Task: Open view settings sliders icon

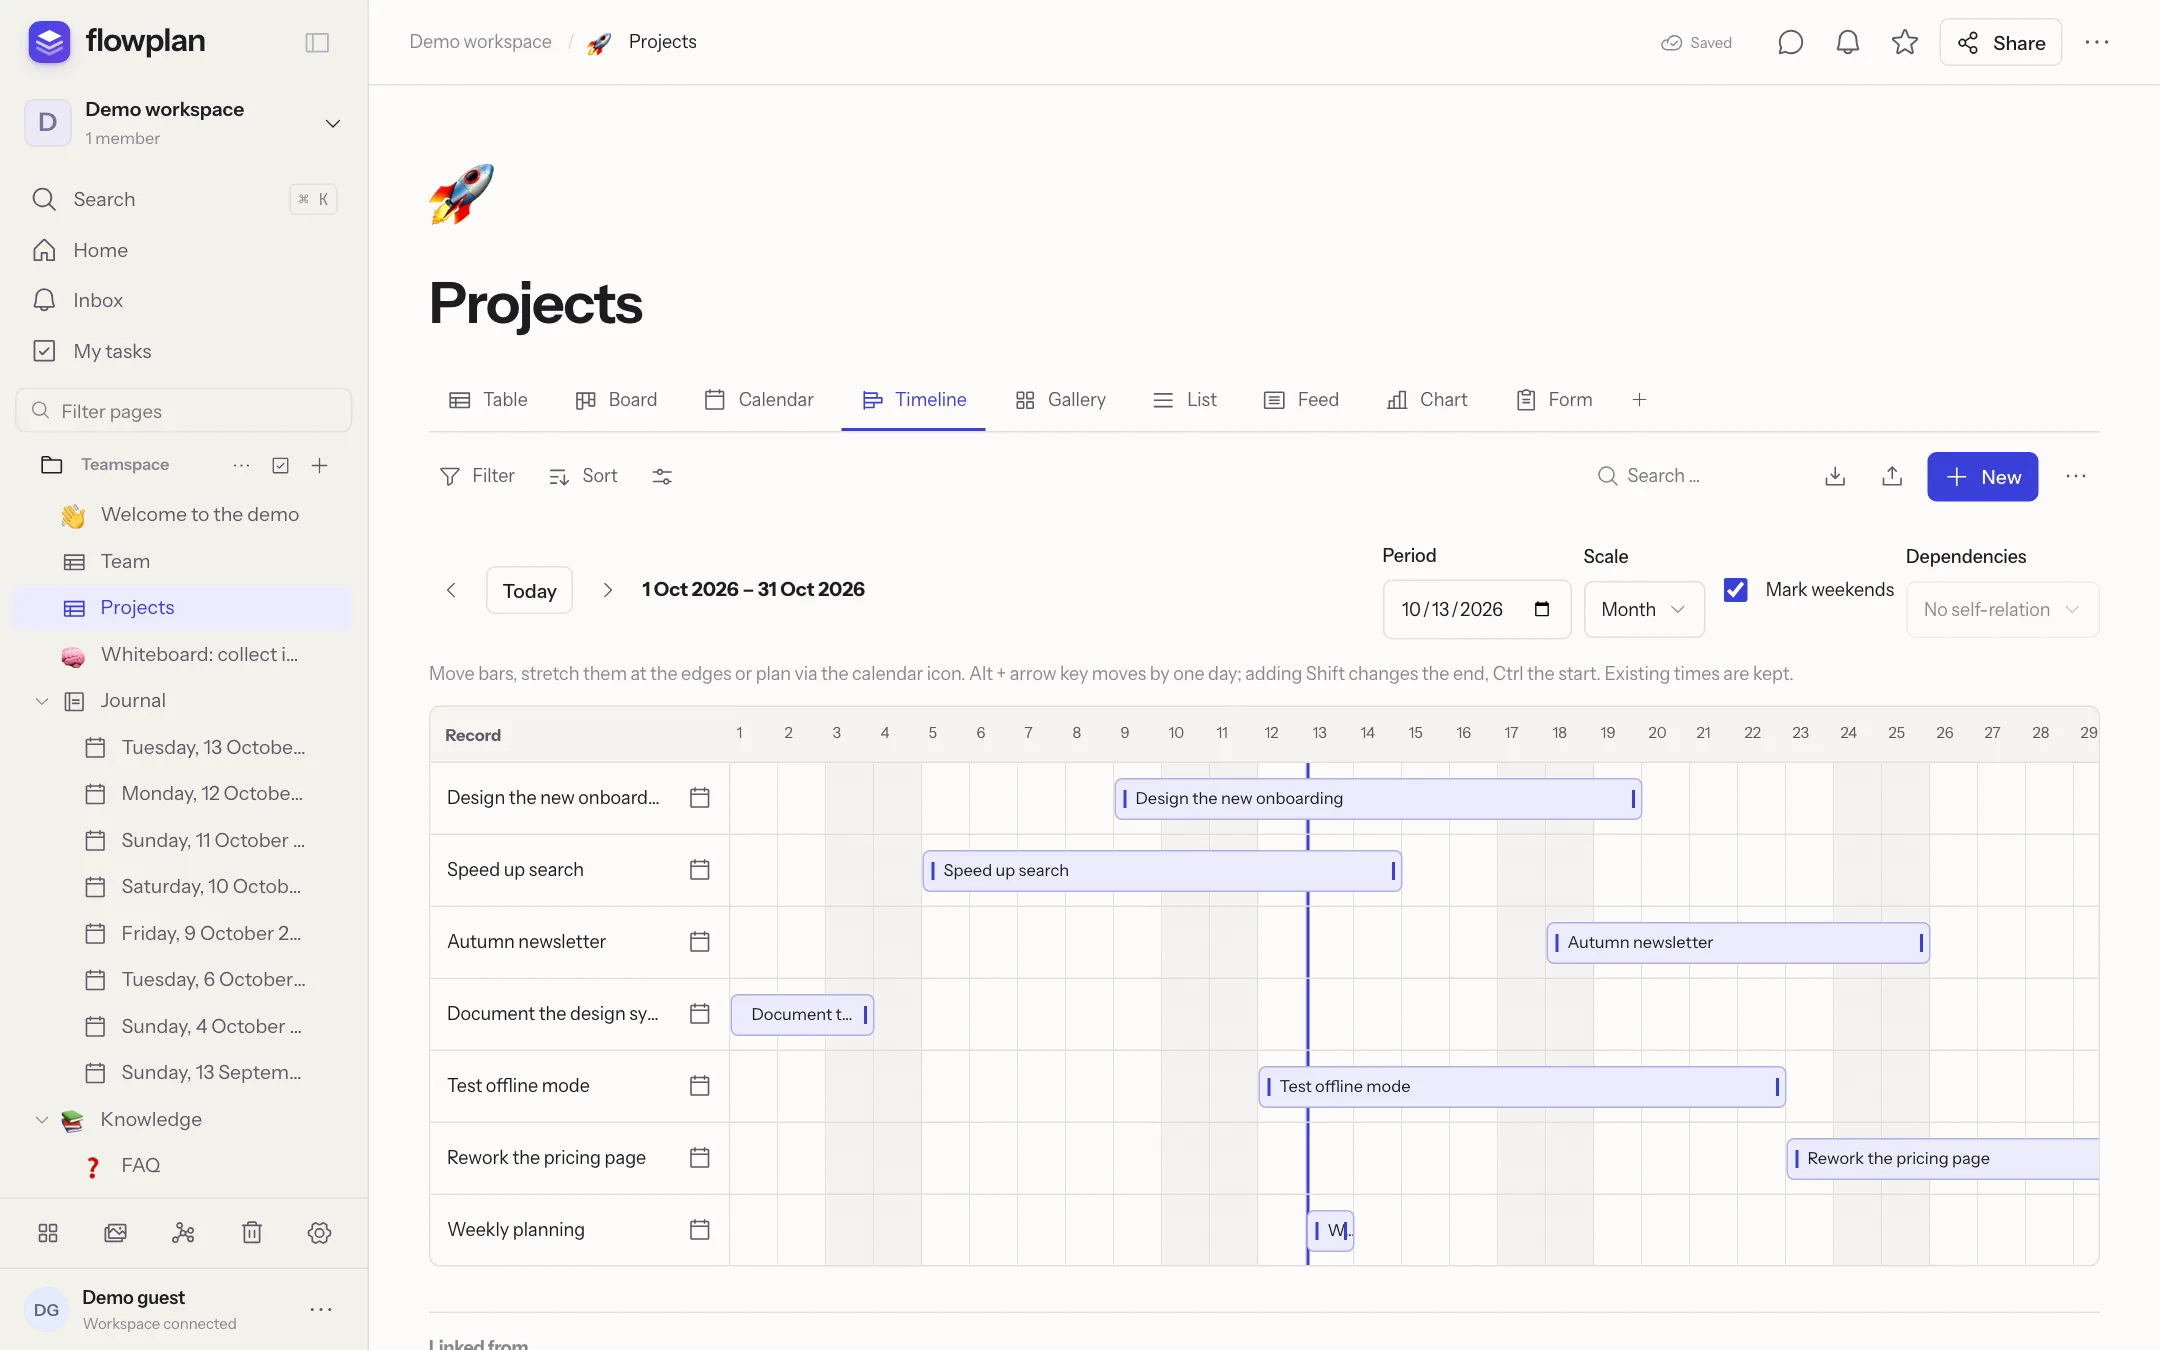Action: (662, 476)
